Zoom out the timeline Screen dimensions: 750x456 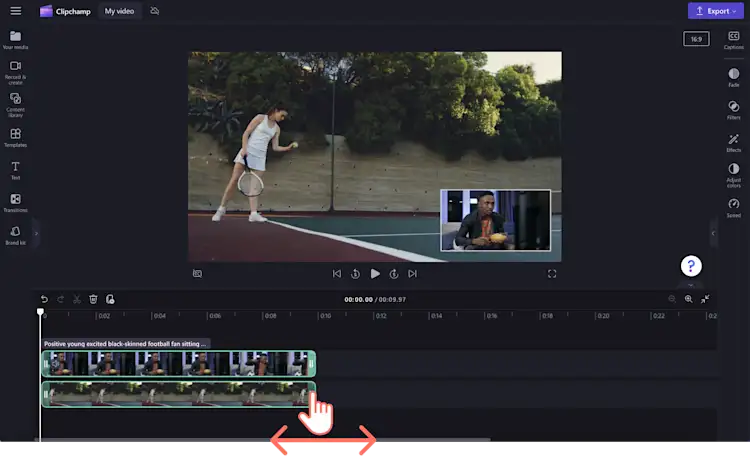click(672, 299)
